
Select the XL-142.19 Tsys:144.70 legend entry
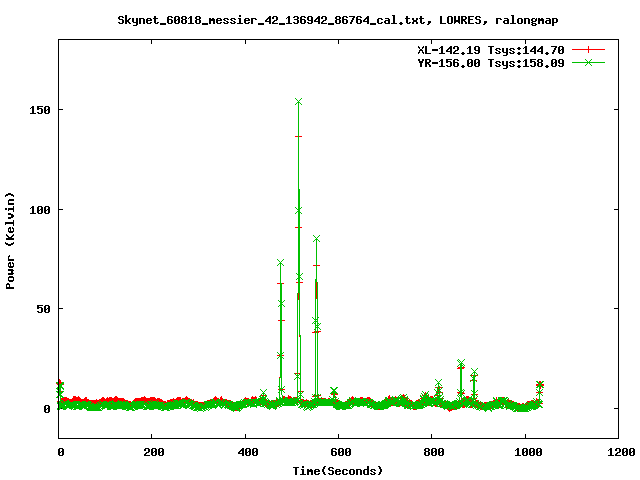point(491,50)
